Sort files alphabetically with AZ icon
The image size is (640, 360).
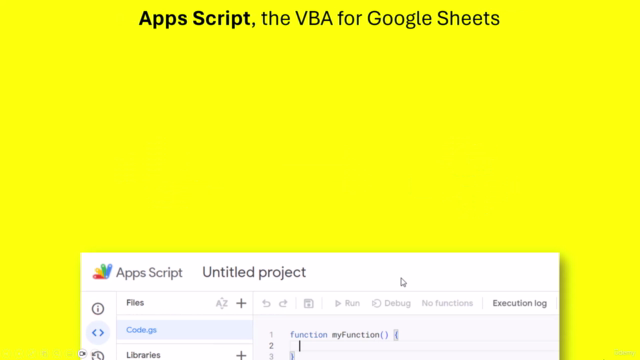click(x=222, y=303)
